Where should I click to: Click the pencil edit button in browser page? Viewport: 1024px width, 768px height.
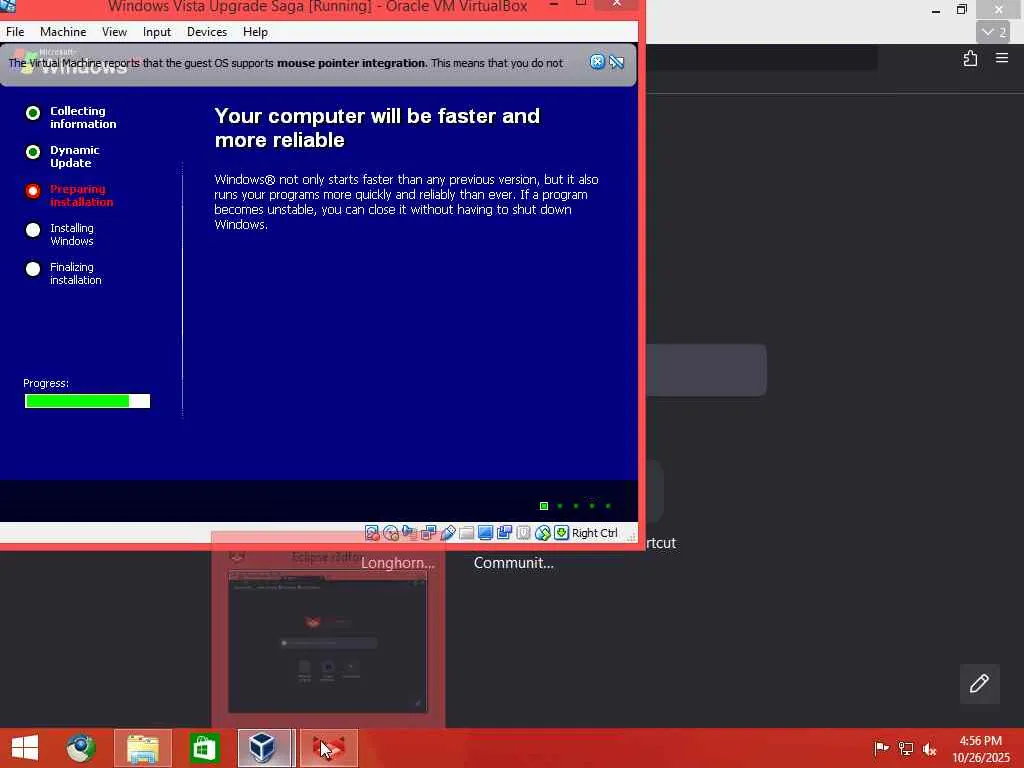[979, 684]
